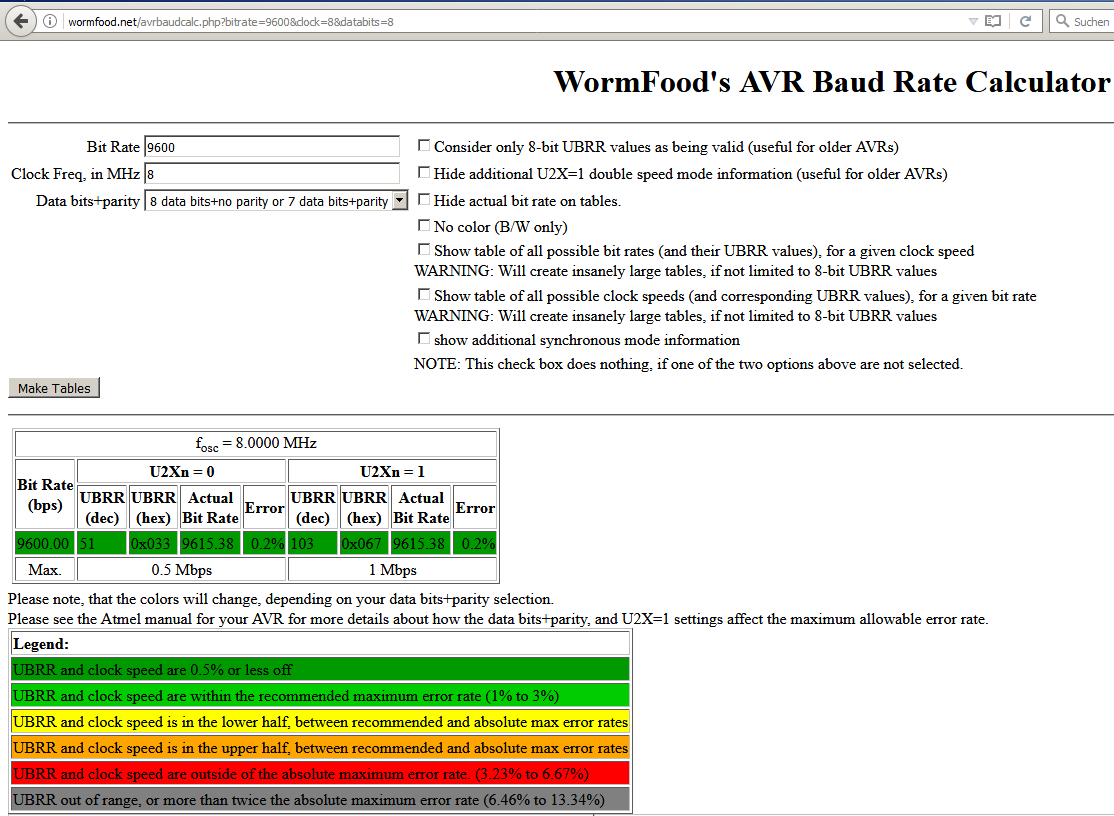Click the '0.5 Mbps' max cell
The width and height of the screenshot is (1114, 816).
181,570
